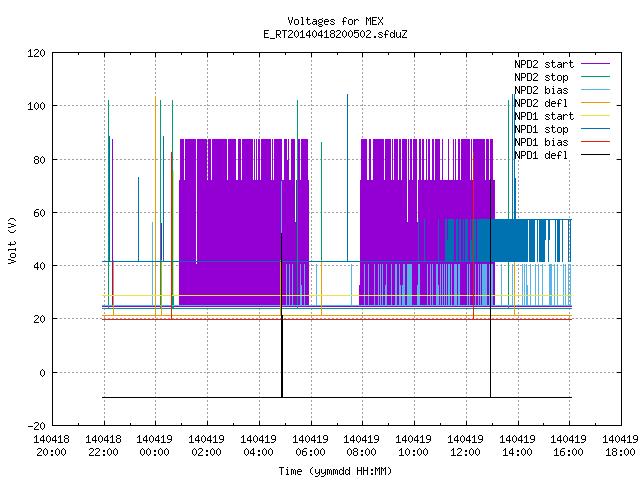
Task: Click the '140419 02:00' time axis label
Action: click(207, 446)
